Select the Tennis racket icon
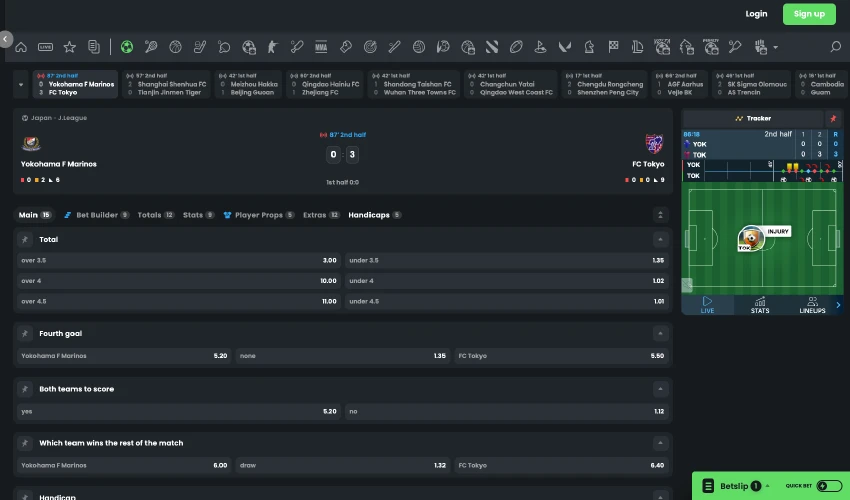 pyautogui.click(x=151, y=47)
